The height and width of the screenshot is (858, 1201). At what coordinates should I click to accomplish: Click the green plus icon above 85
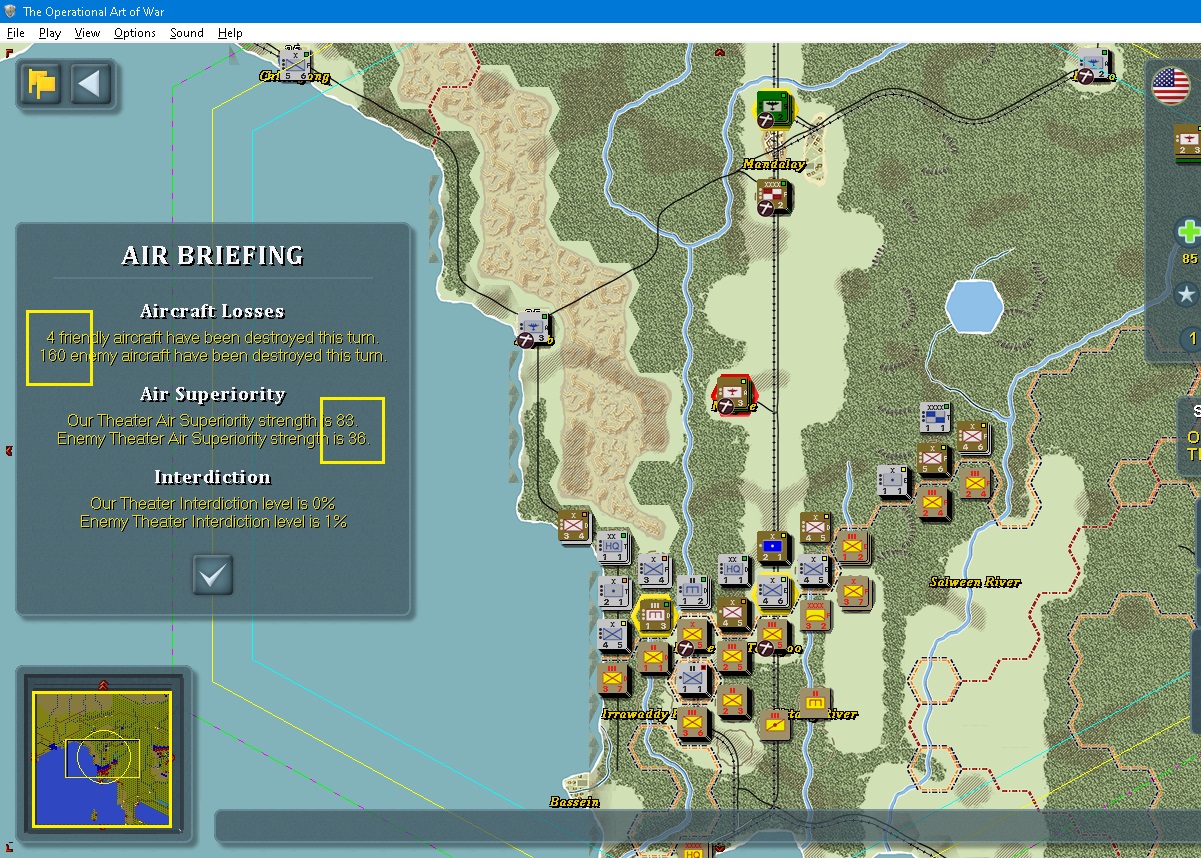(1188, 232)
